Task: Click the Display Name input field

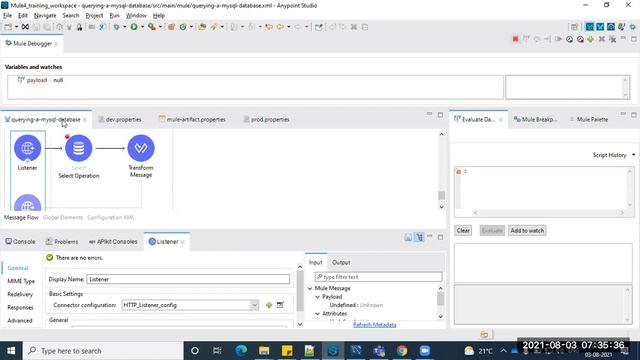Action: [188, 279]
